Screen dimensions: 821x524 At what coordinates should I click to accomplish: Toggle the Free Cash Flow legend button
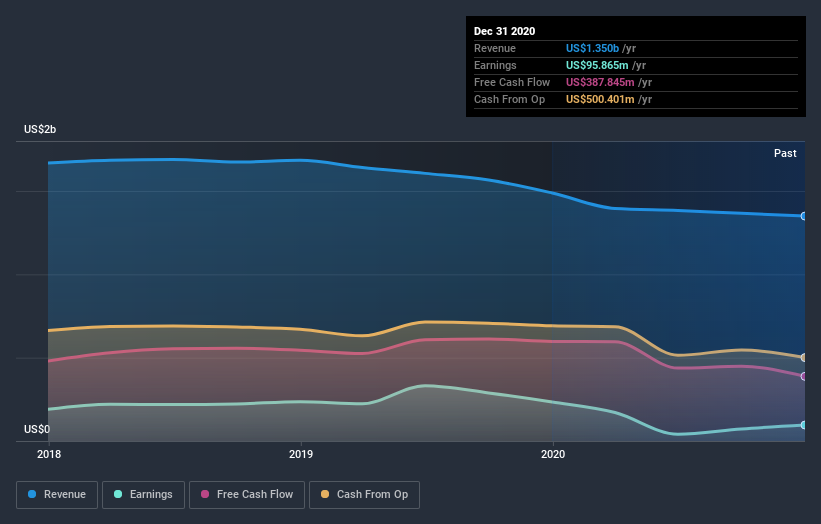[x=247, y=495]
